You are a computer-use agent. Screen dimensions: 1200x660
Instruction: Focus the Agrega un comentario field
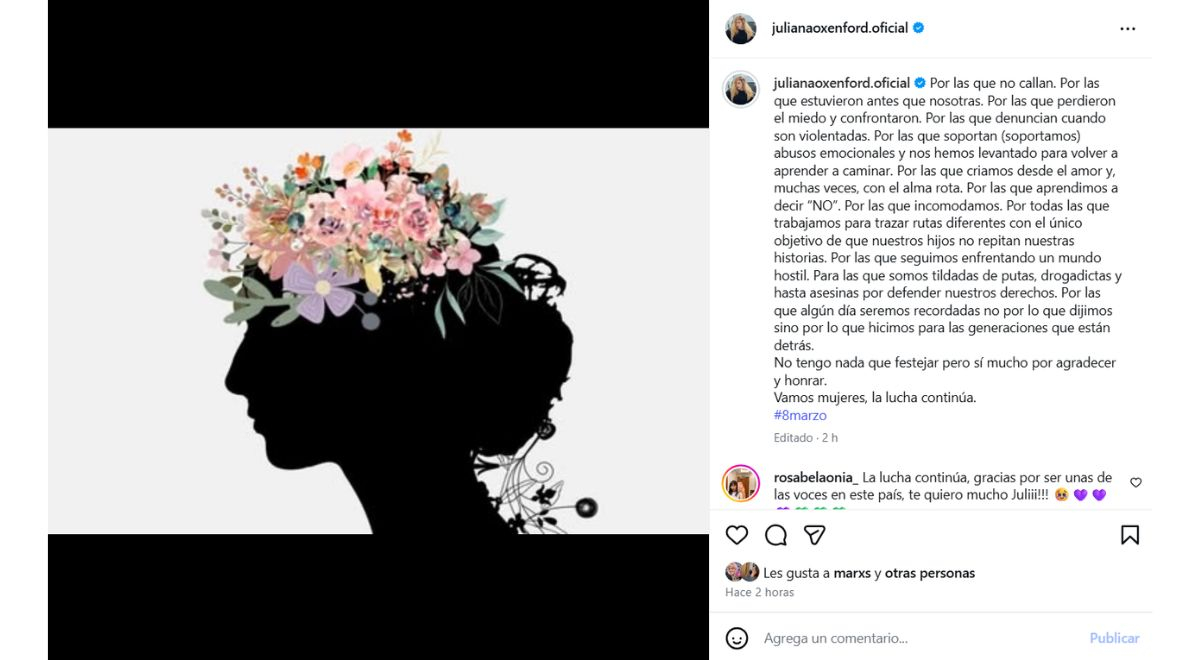(920, 638)
